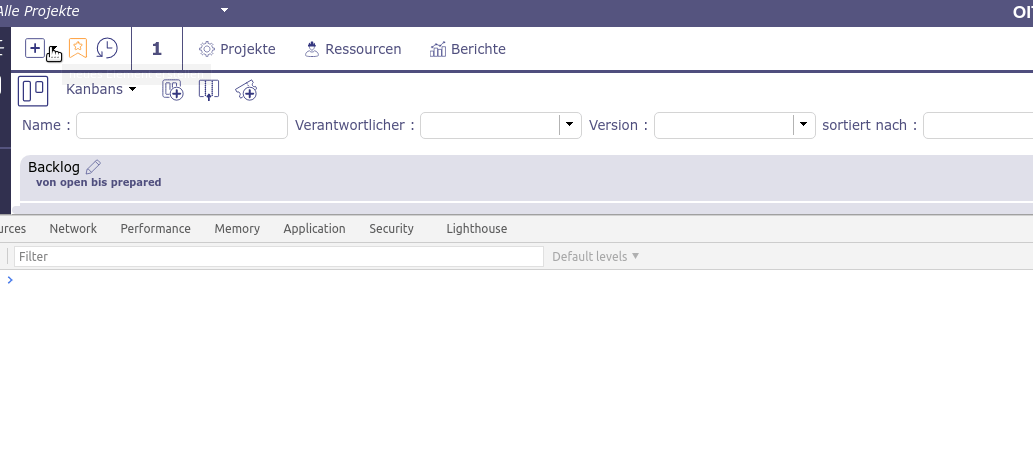
Task: Open the history clock icon
Action: 106,48
